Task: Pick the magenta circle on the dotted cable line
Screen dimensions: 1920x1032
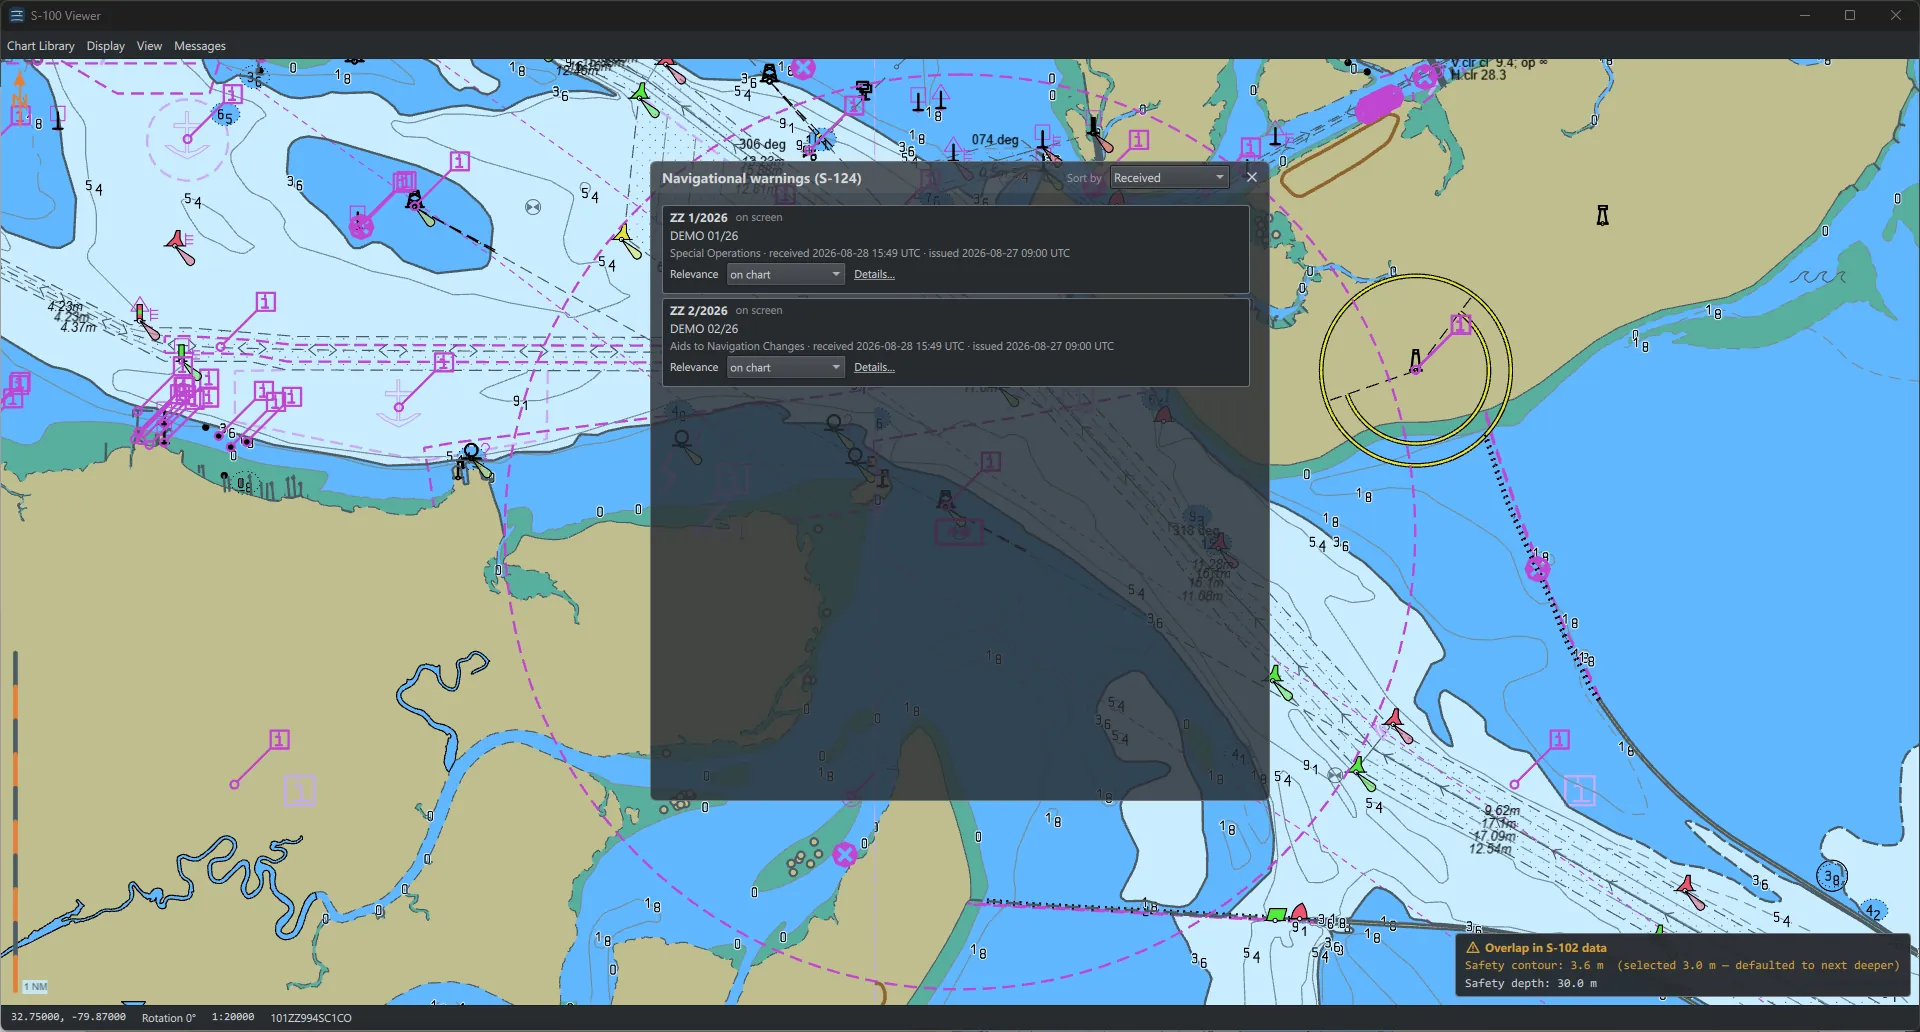Action: [x=1538, y=569]
